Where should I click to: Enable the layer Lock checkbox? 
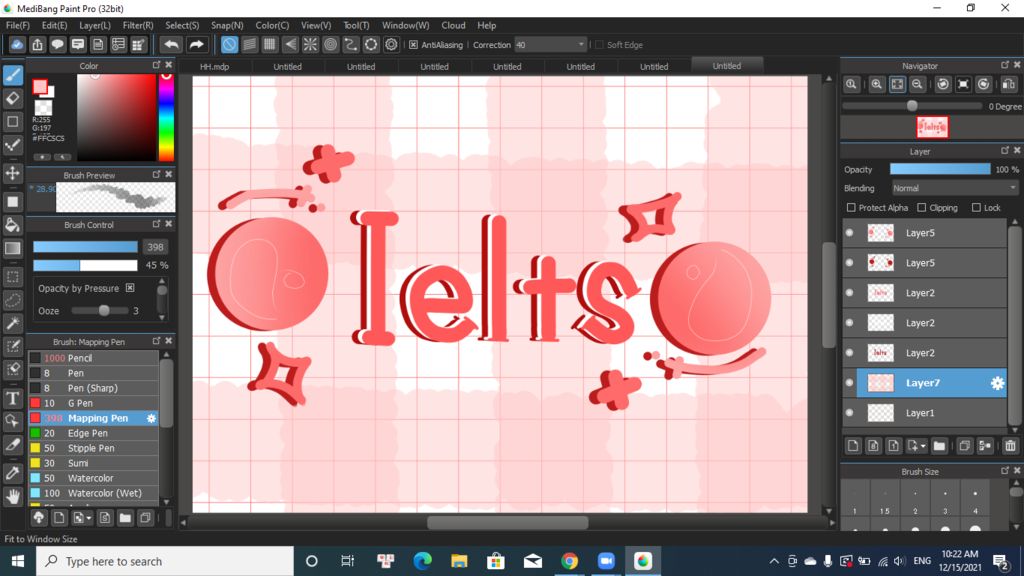976,208
